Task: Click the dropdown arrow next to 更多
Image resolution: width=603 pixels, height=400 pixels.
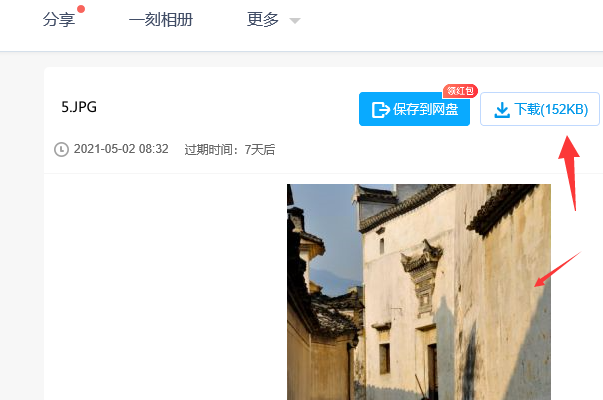Action: point(295,21)
